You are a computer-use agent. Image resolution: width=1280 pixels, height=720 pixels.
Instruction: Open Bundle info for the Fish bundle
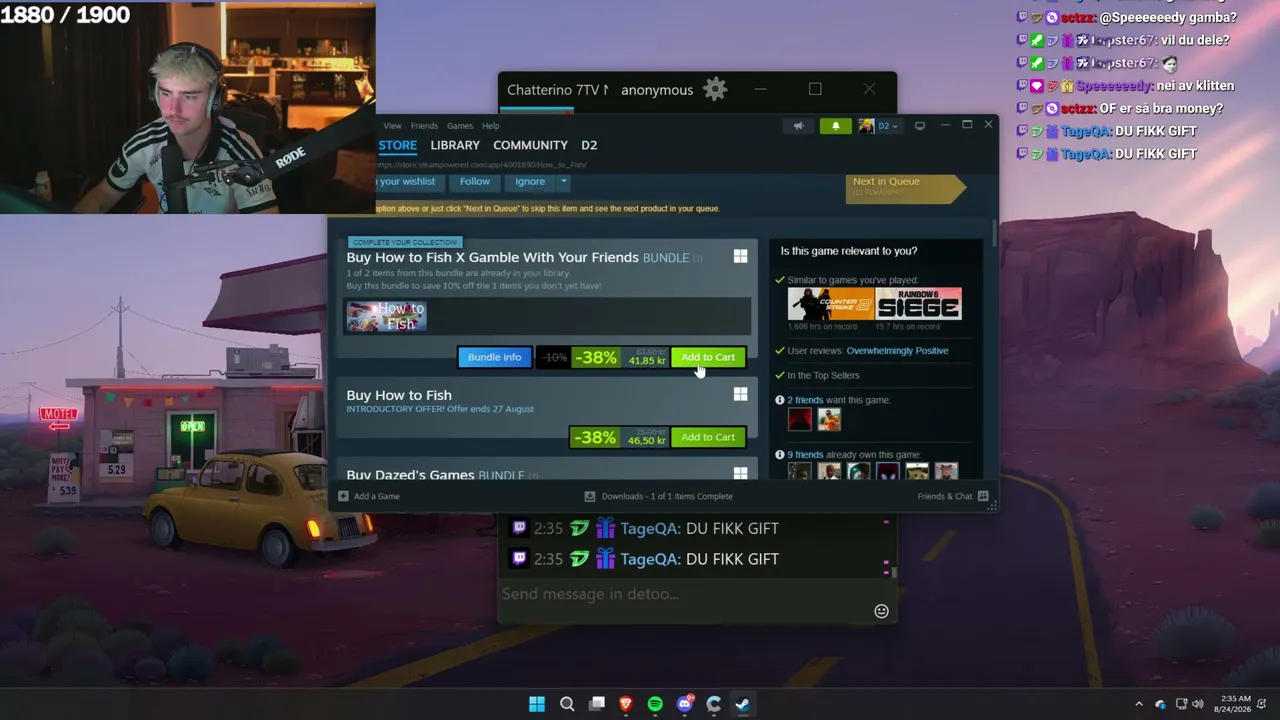pos(494,357)
